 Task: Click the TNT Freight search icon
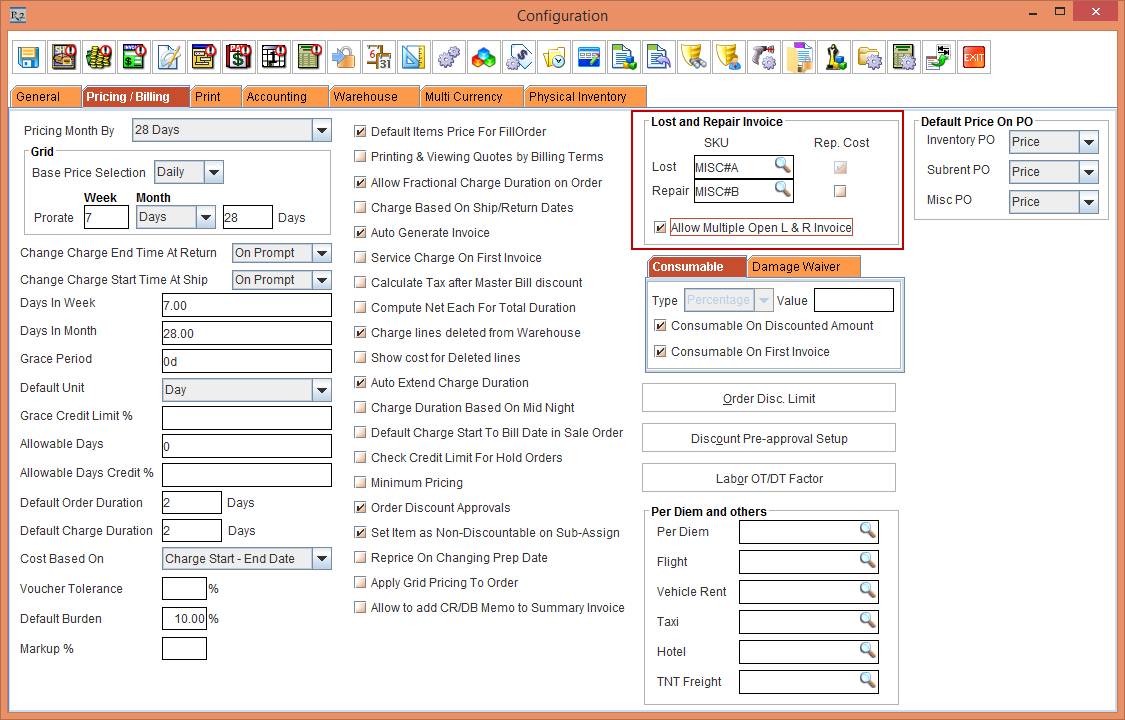pyautogui.click(x=867, y=681)
